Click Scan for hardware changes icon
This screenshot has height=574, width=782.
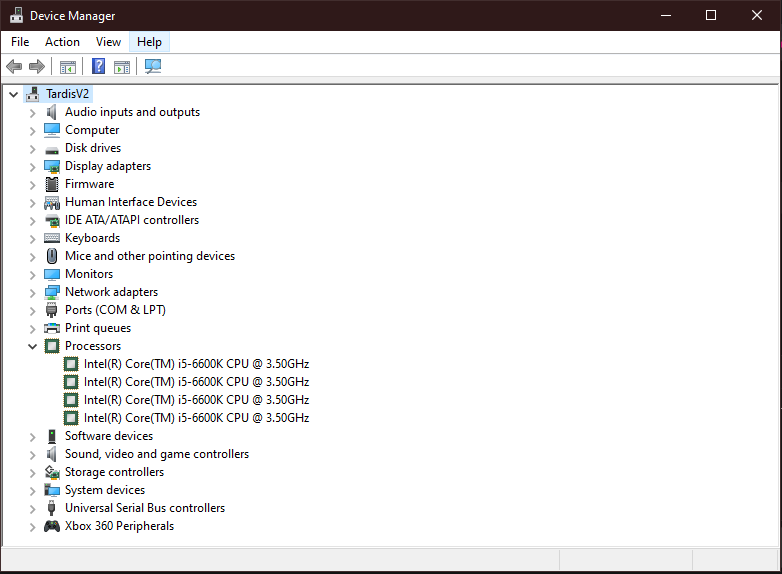[153, 66]
